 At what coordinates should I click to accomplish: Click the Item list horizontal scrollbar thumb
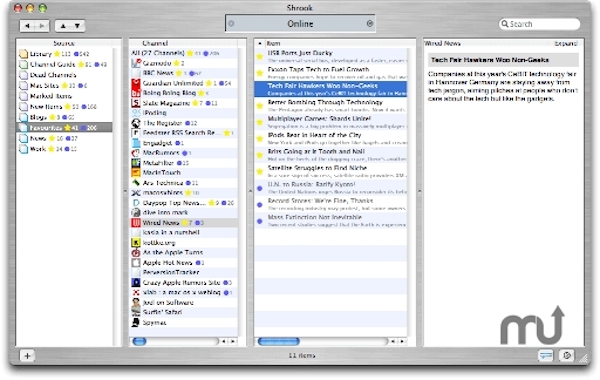tap(279, 341)
